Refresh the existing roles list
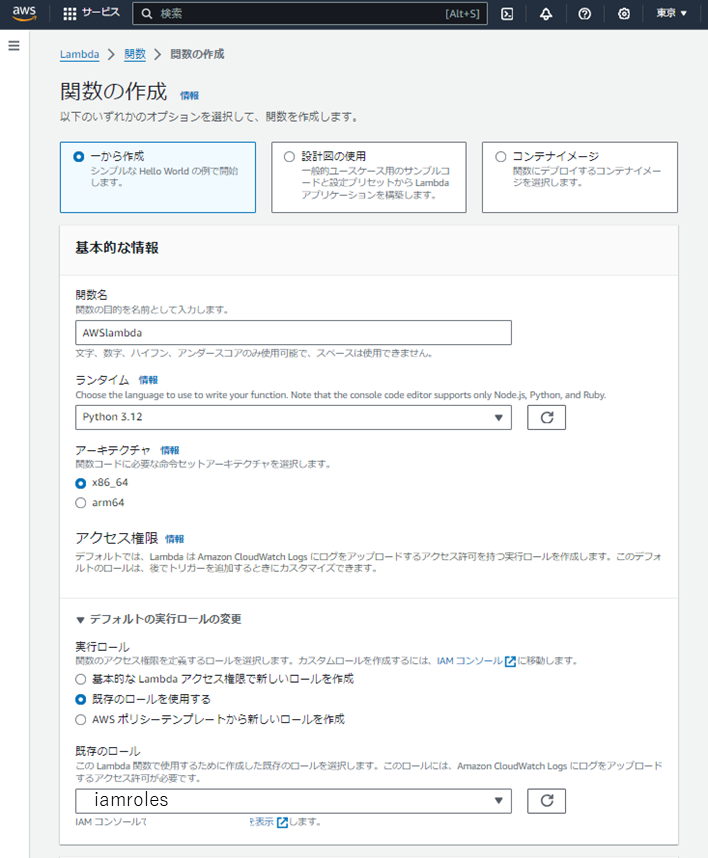The image size is (708, 858). point(546,801)
